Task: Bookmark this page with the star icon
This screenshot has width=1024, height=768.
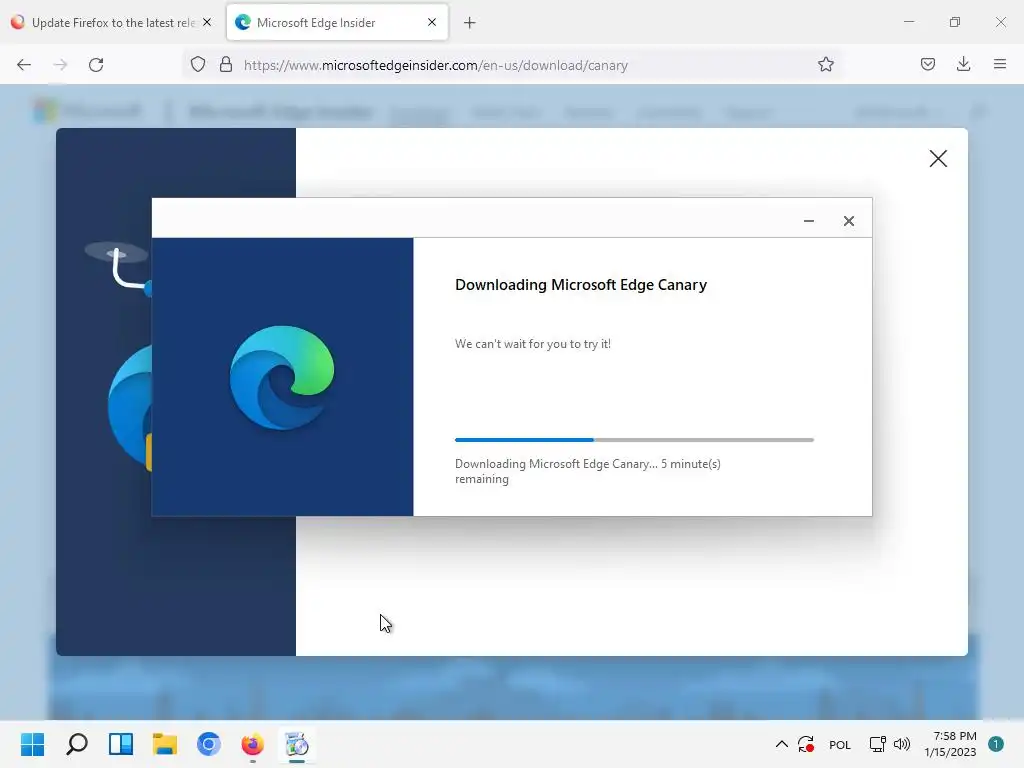Action: click(x=825, y=65)
